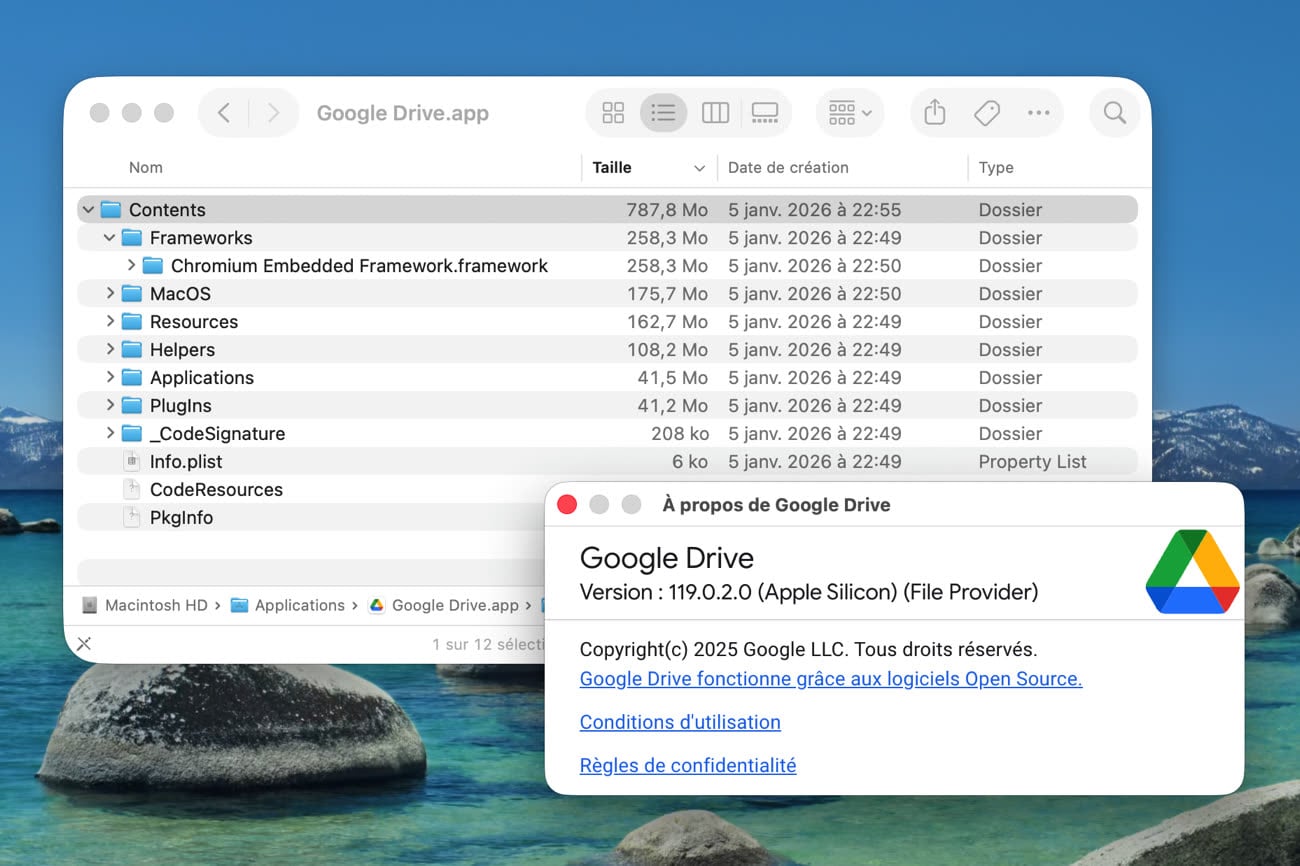
Task: Open the Share menu in the toolbar
Action: [x=934, y=113]
